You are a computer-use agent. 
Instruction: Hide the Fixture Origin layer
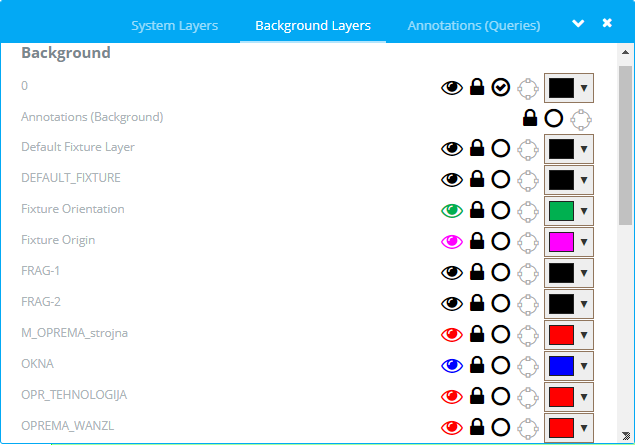pos(452,242)
